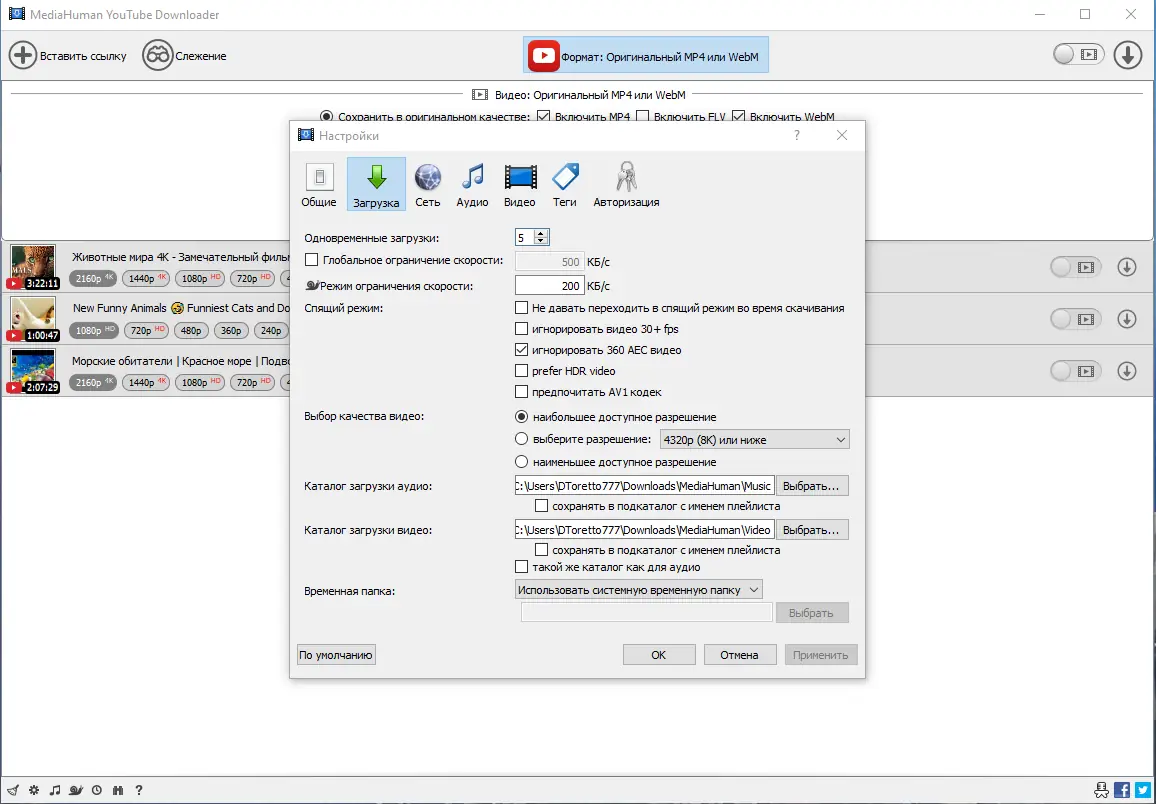
Task: Enable prefer HDR video checkbox
Action: 521,371
